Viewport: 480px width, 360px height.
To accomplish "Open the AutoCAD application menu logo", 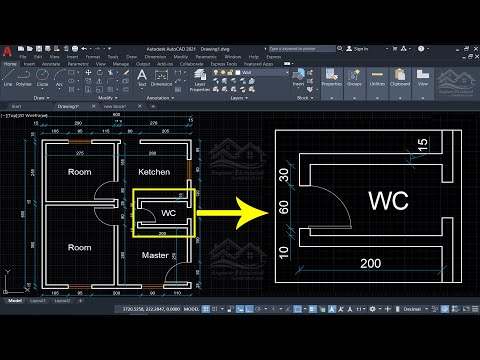I will pos(7,52).
